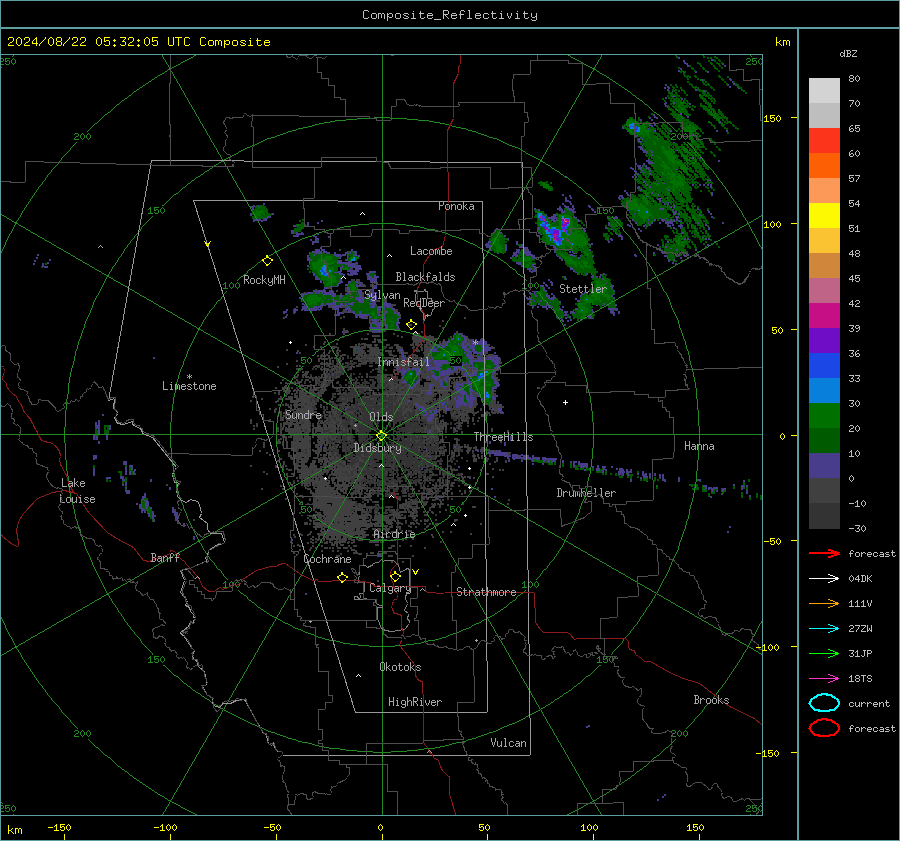The image size is (900, 841).
Task: Pick the light blue swatch at 30 dBZ
Action: pyautogui.click(x=824, y=390)
